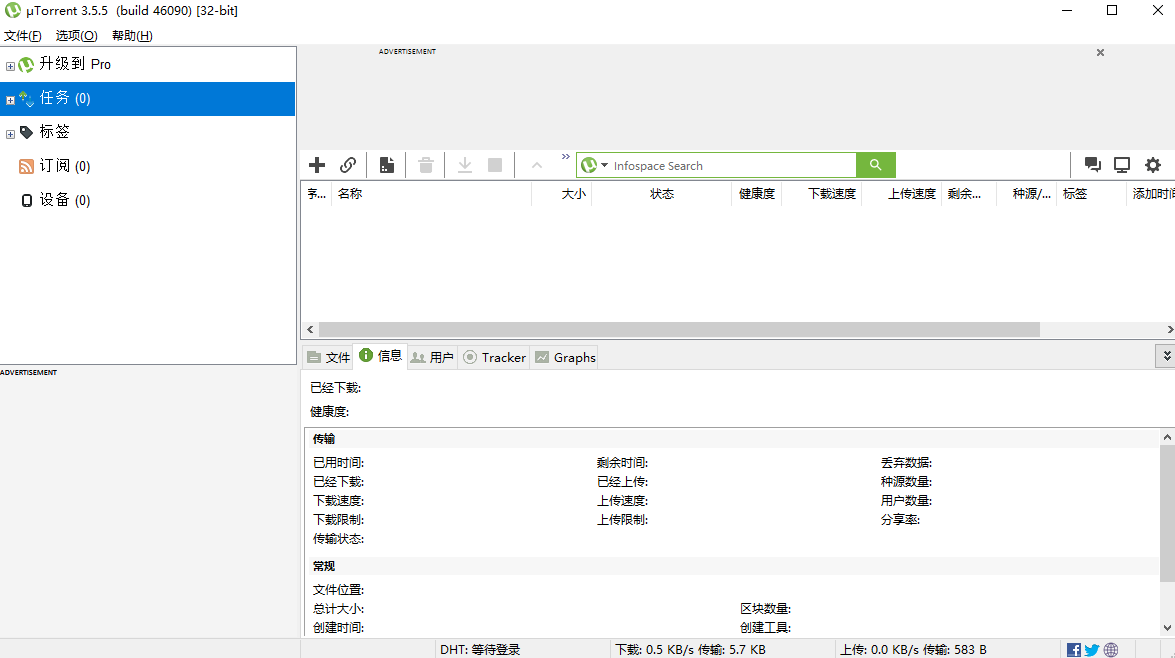This screenshot has height=658, width=1175.
Task: Click the chat speech bubble icon
Action: (x=1092, y=164)
